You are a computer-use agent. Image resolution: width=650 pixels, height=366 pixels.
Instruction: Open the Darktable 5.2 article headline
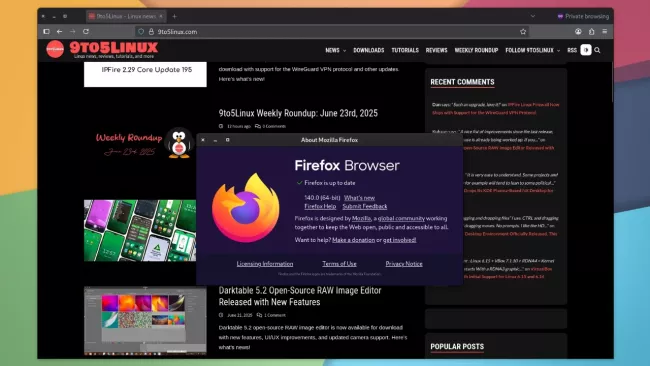tap(300, 296)
